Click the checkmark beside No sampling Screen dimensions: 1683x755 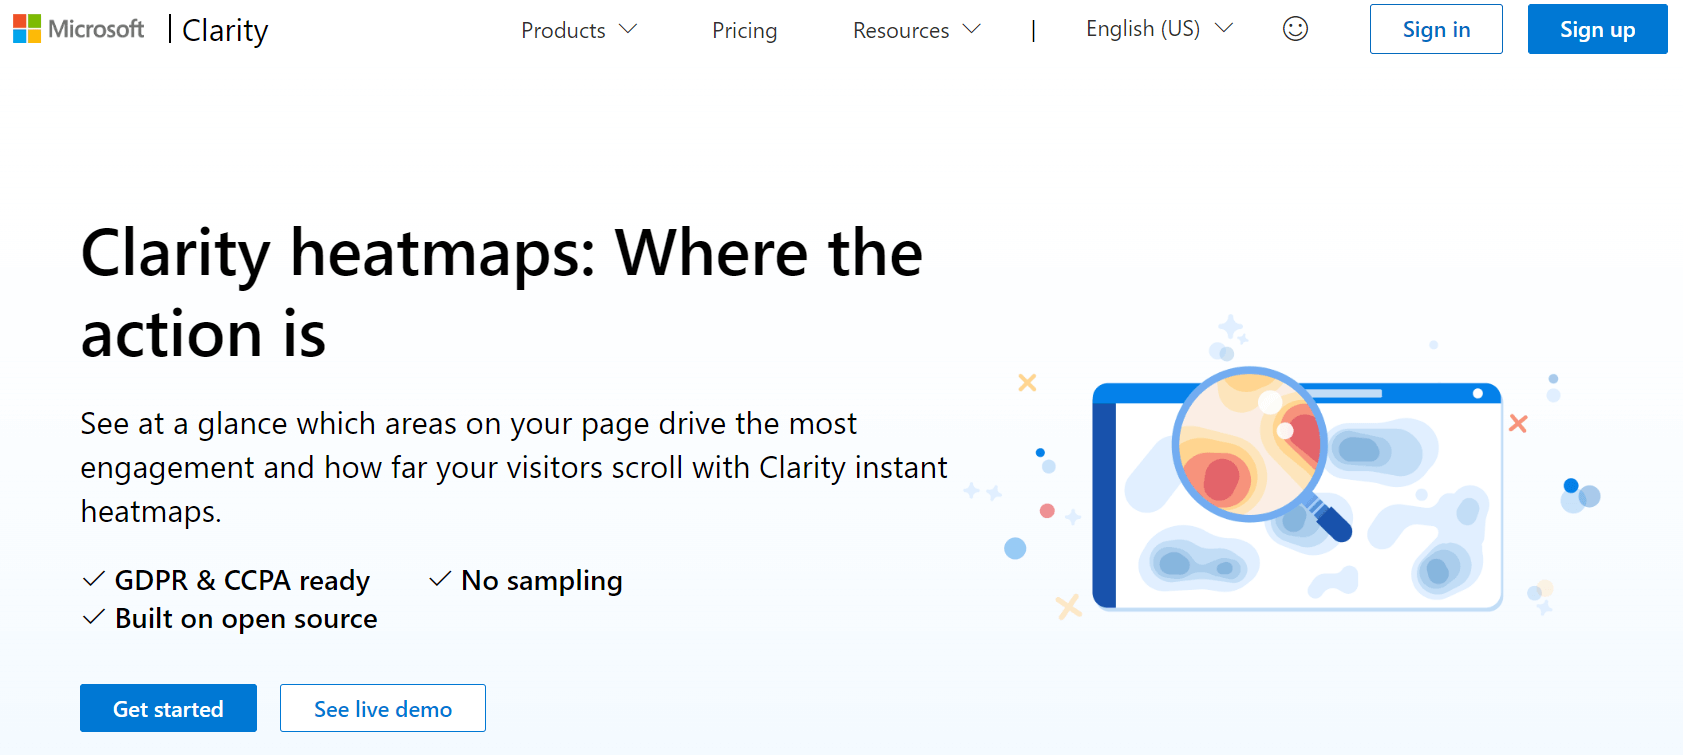pyautogui.click(x=439, y=580)
